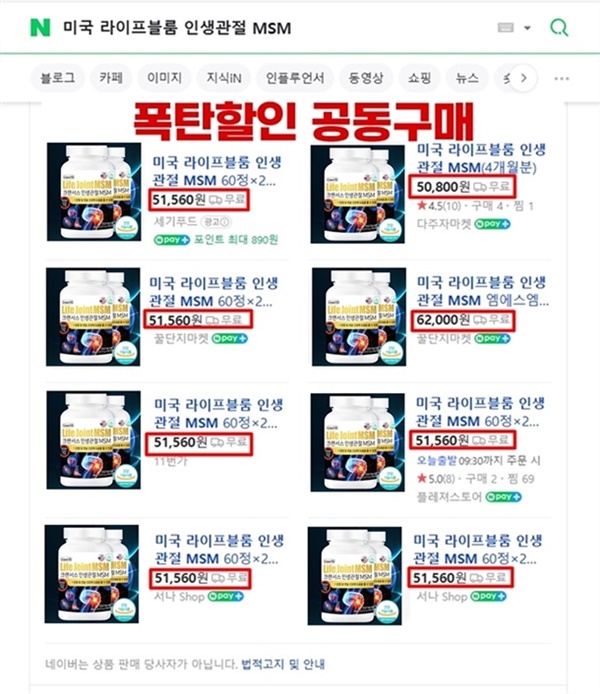Switch to the 블로그 tab
The height and width of the screenshot is (694, 600).
(x=58, y=78)
